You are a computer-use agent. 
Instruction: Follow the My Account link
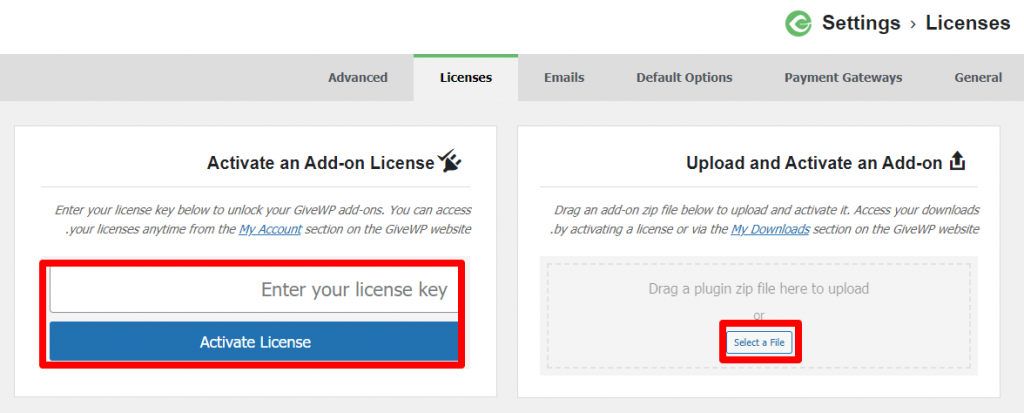(270, 230)
